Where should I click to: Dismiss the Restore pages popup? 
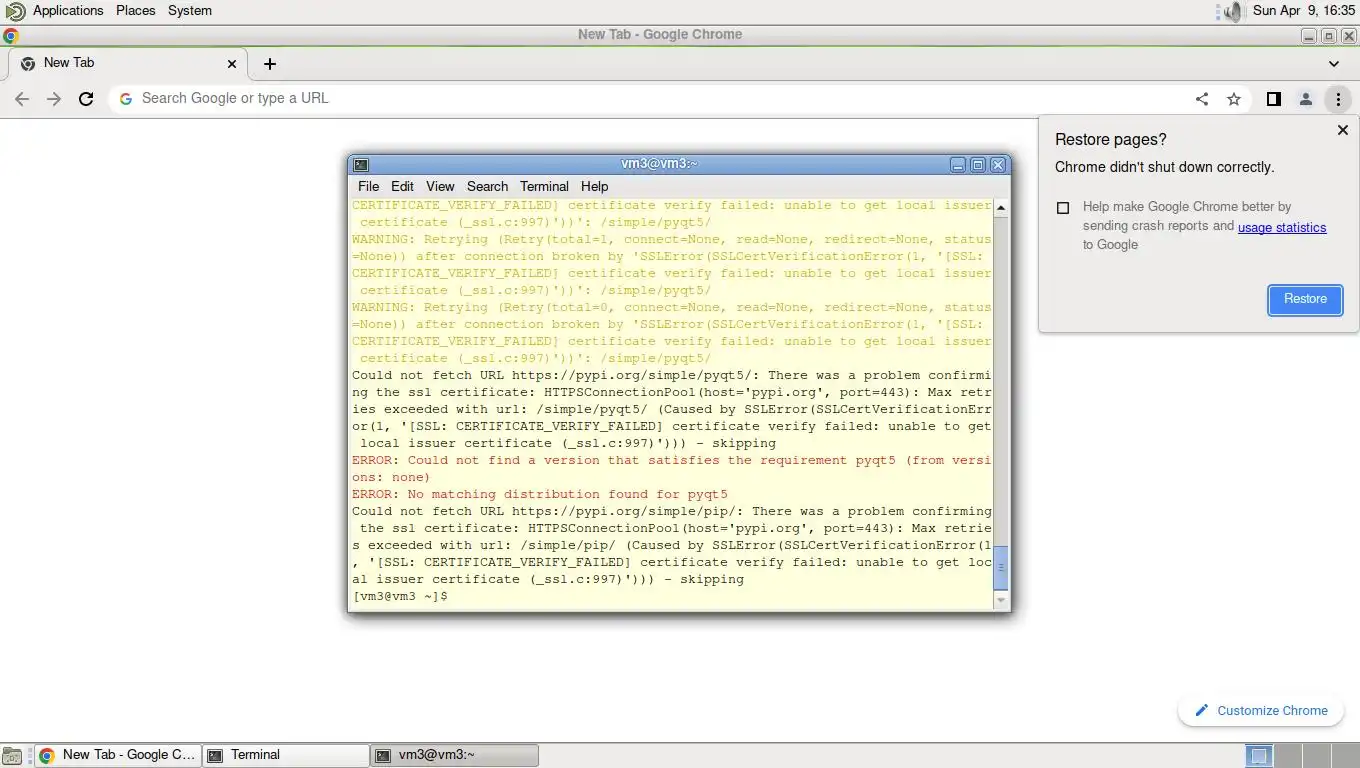[1342, 130]
